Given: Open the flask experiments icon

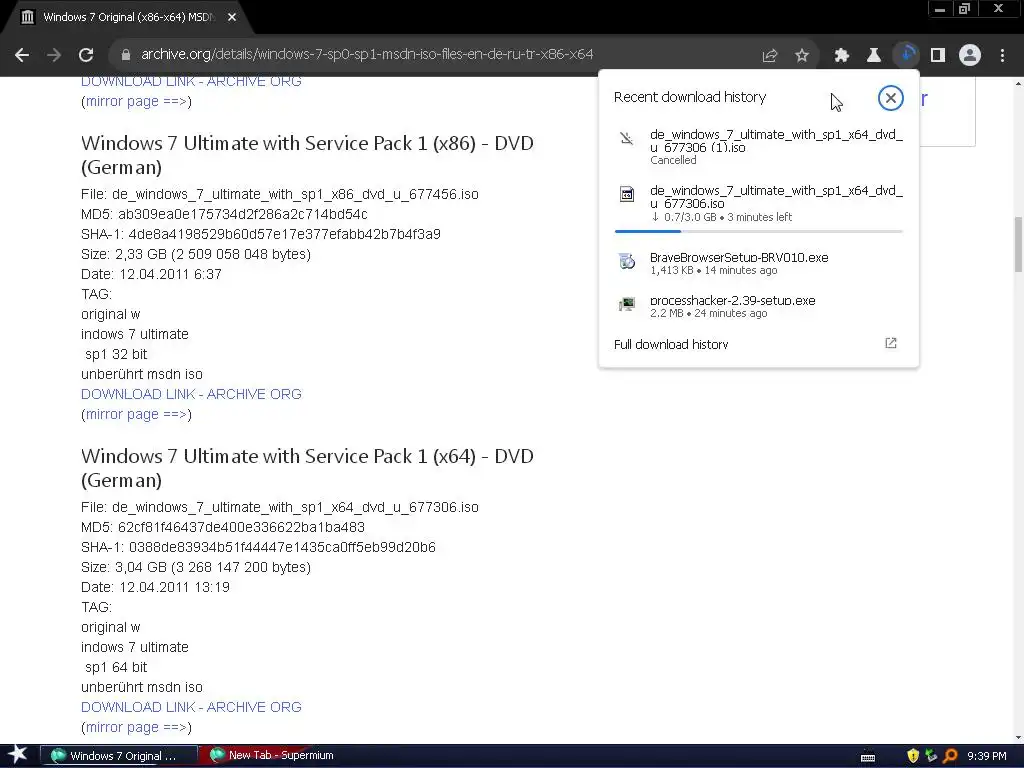Looking at the screenshot, I should coord(873,56).
